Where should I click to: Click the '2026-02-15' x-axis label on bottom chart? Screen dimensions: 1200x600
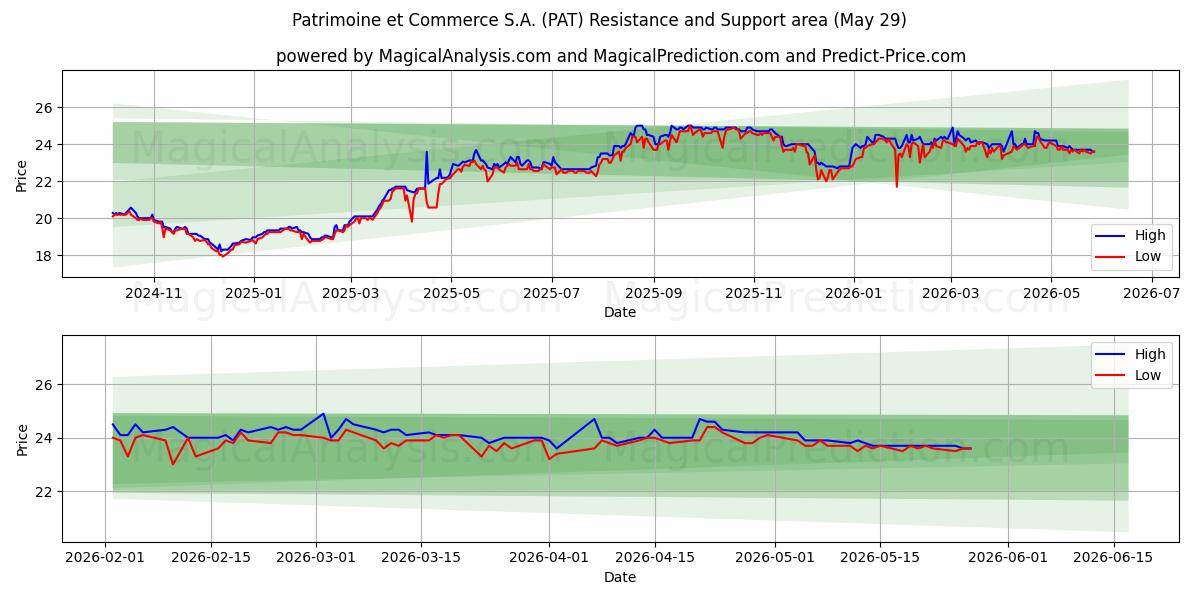click(x=211, y=559)
